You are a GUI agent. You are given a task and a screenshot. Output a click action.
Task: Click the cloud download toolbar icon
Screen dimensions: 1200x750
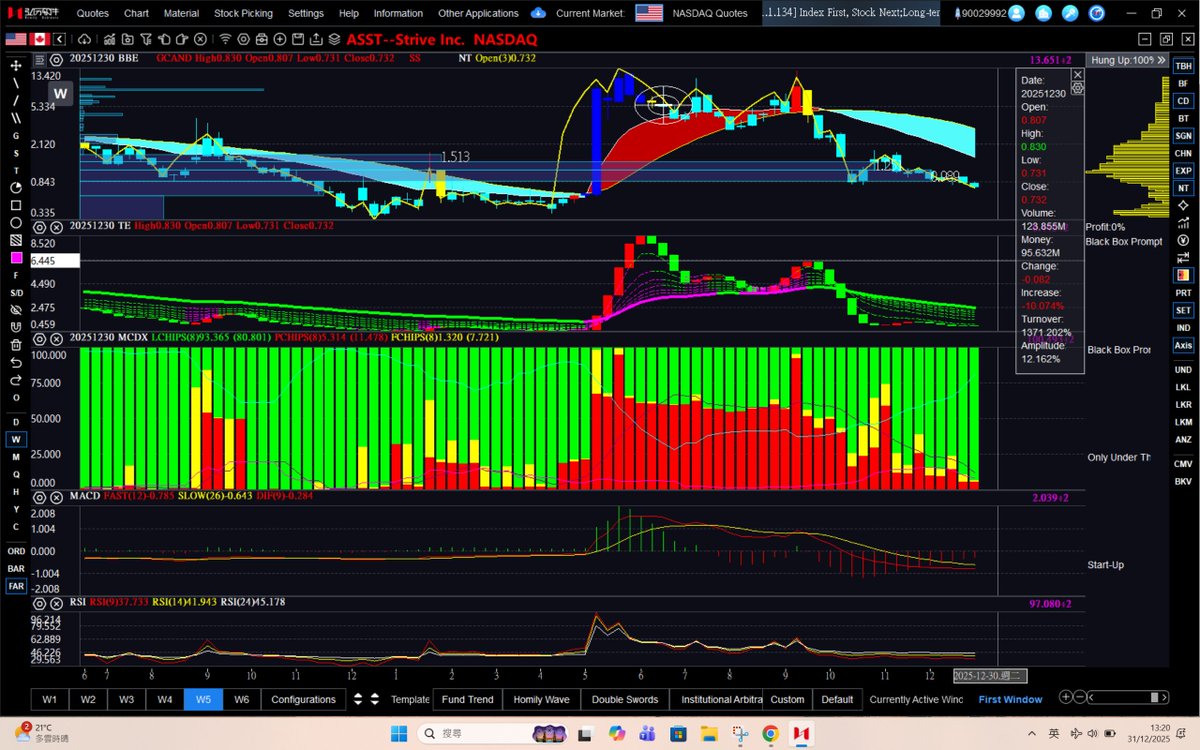click(x=85, y=38)
